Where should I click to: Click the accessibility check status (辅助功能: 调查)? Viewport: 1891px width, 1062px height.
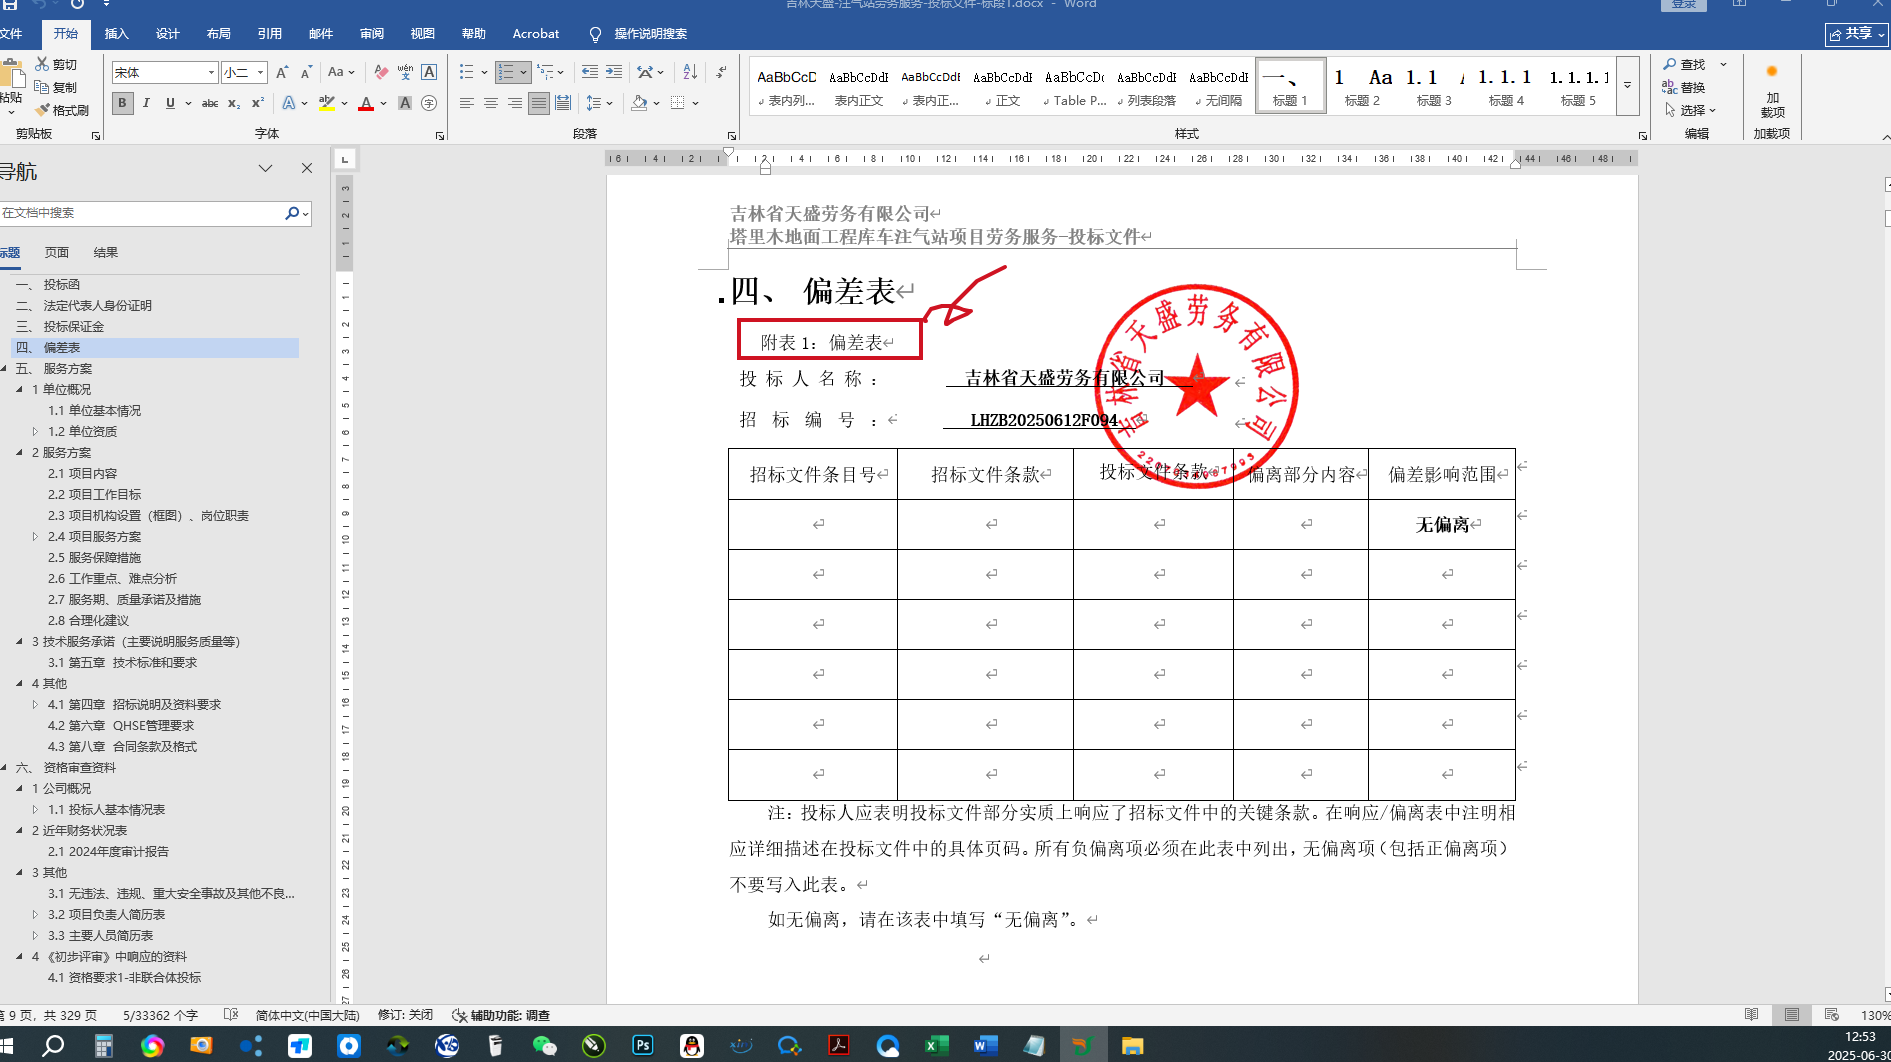click(x=502, y=1015)
